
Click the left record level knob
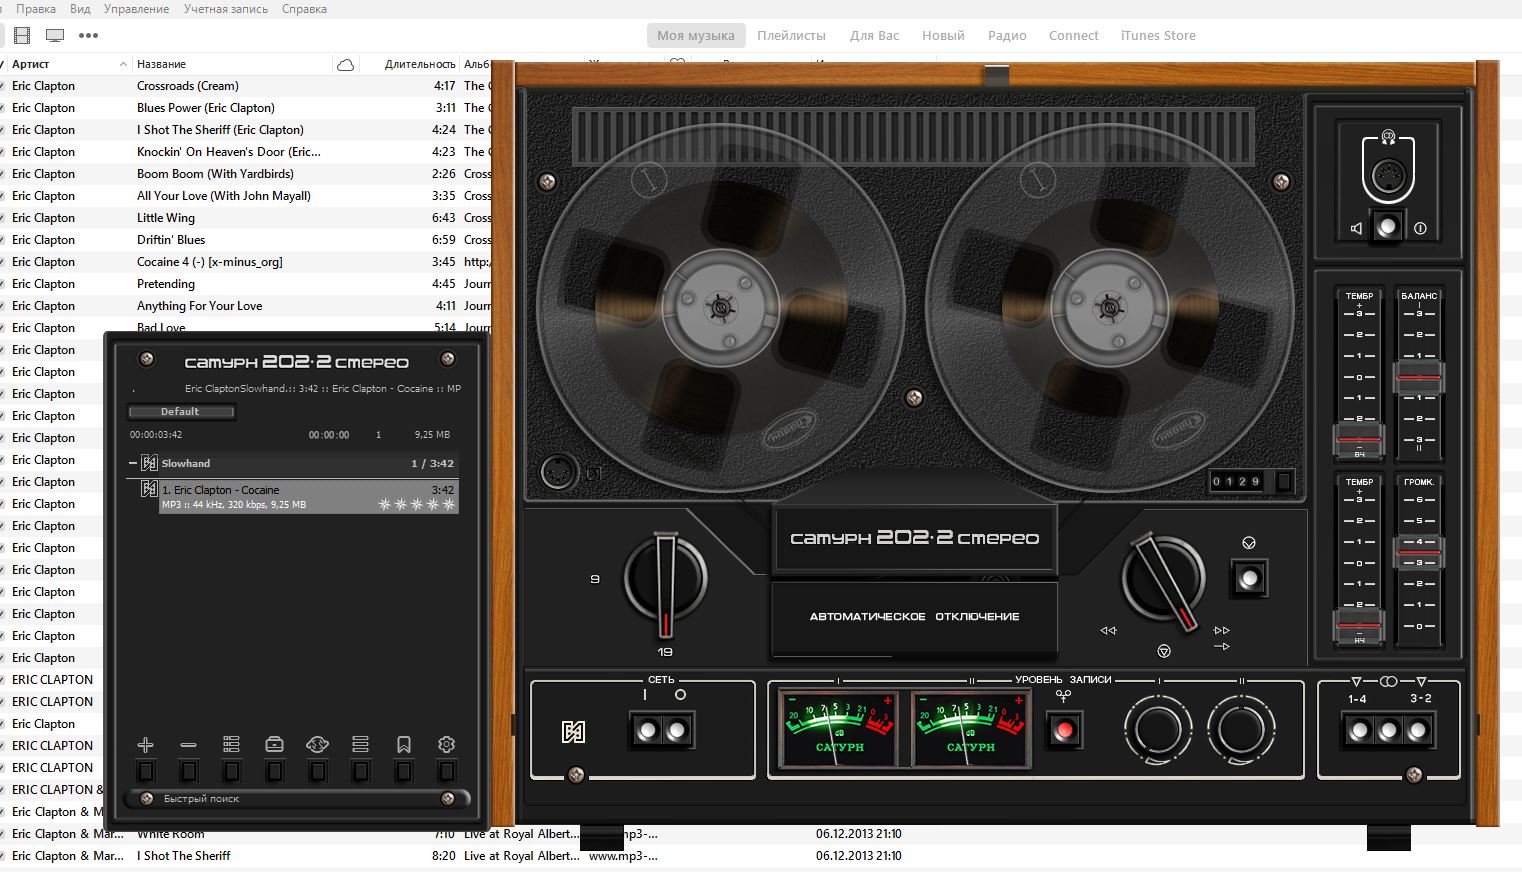(1158, 731)
